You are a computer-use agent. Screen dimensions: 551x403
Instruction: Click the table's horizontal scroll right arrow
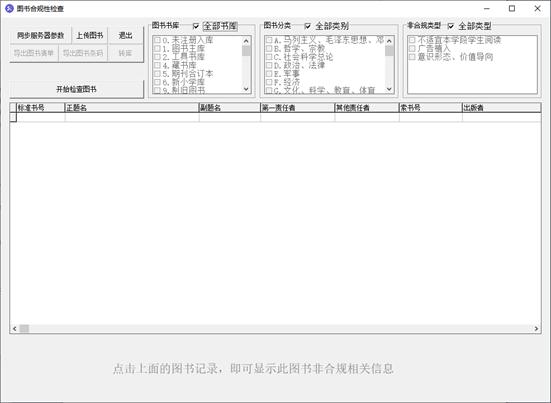click(x=536, y=329)
